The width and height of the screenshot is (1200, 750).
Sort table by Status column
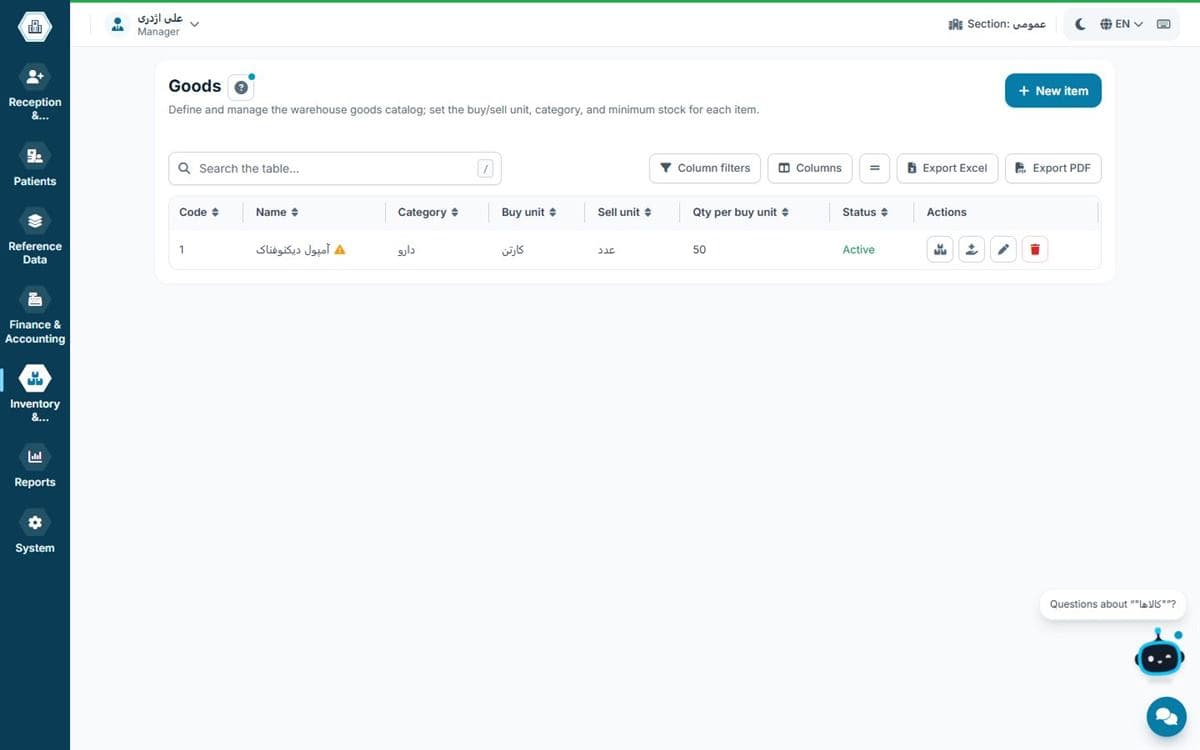point(866,212)
